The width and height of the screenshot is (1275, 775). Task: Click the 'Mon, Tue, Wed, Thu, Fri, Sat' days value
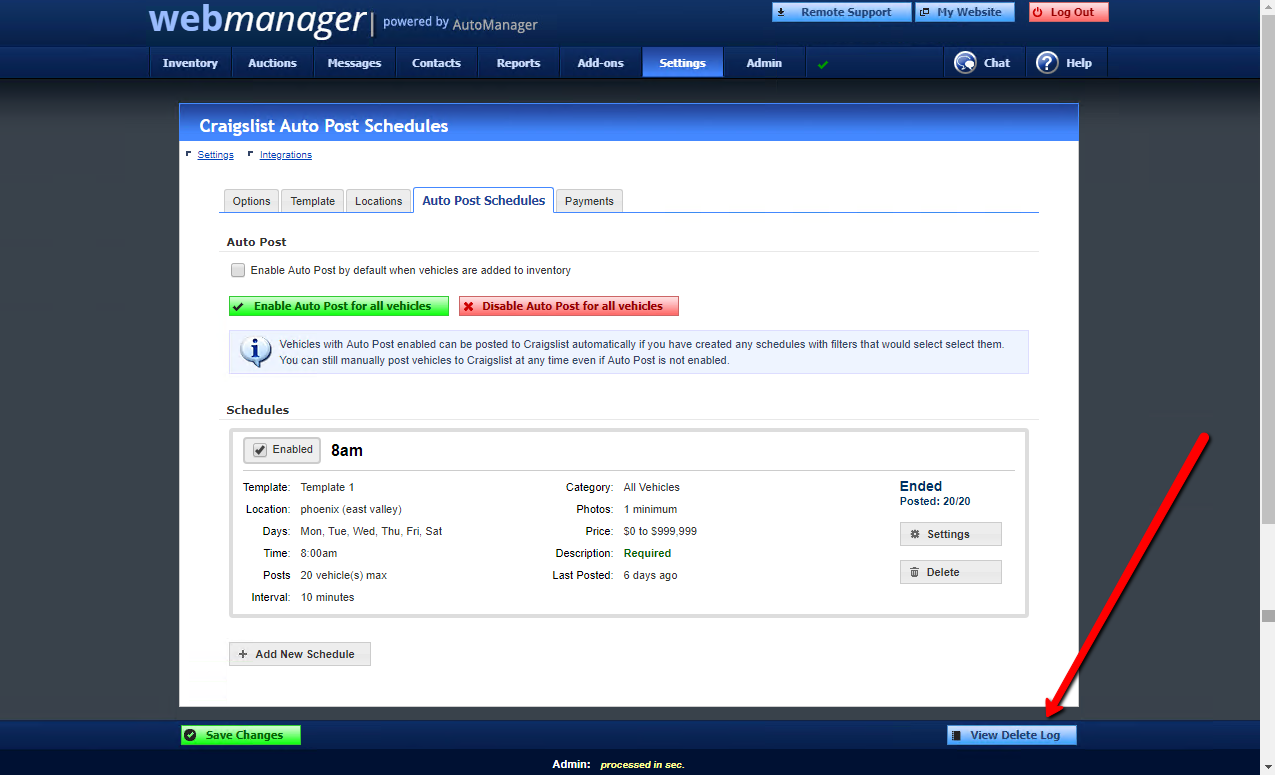371,531
